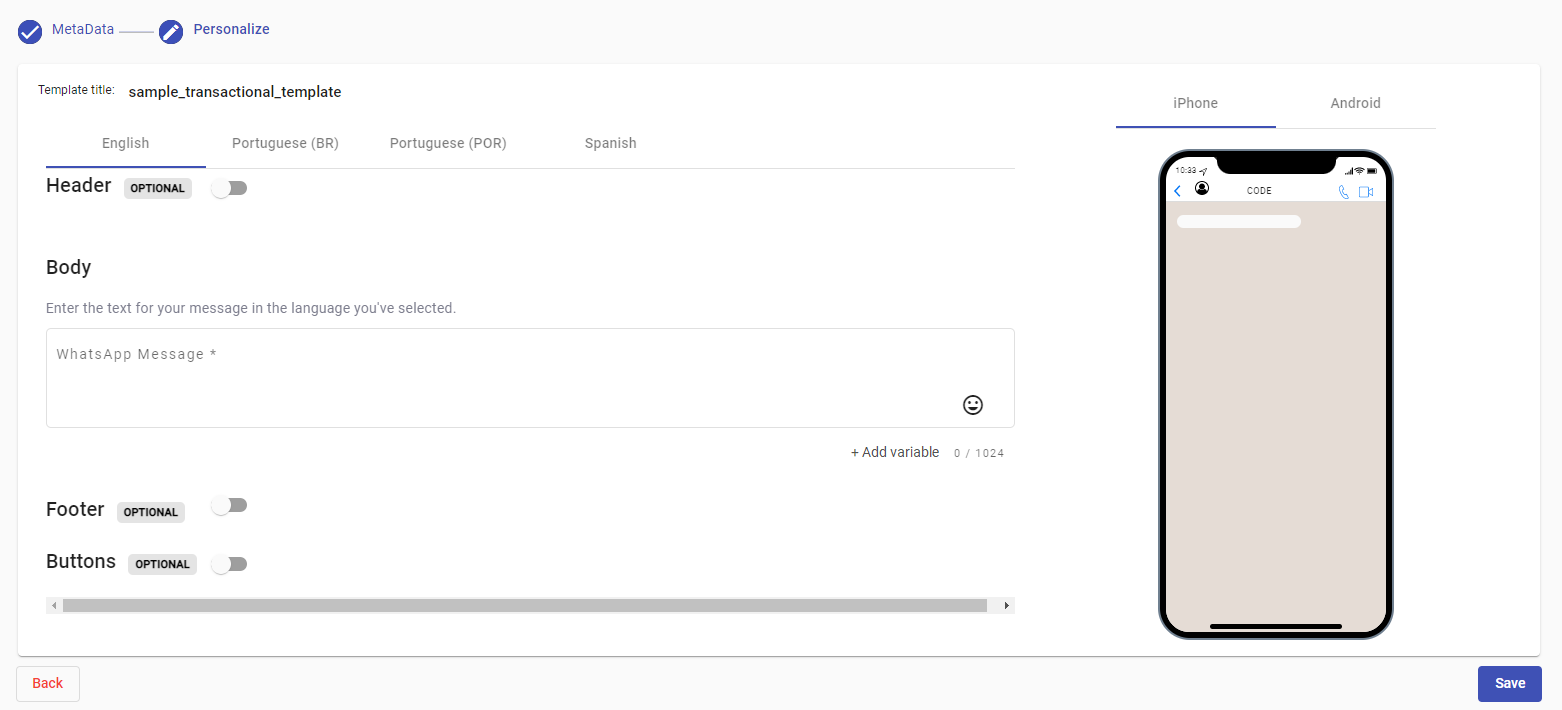Screen dimensions: 1562x710
Task: Click the contact avatar in phone preview
Action: click(1202, 188)
